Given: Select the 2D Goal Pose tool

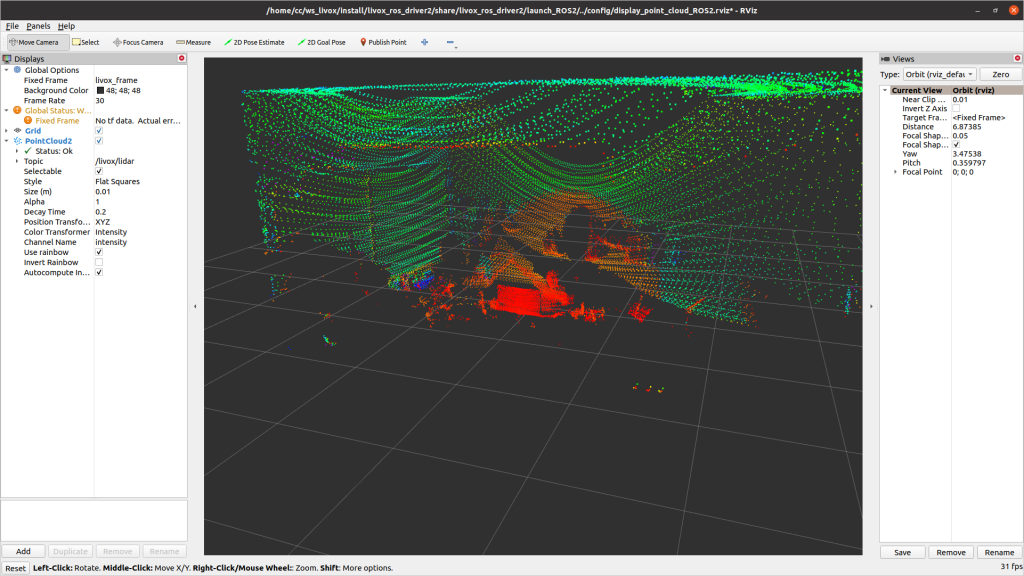Looking at the screenshot, I should pos(321,42).
